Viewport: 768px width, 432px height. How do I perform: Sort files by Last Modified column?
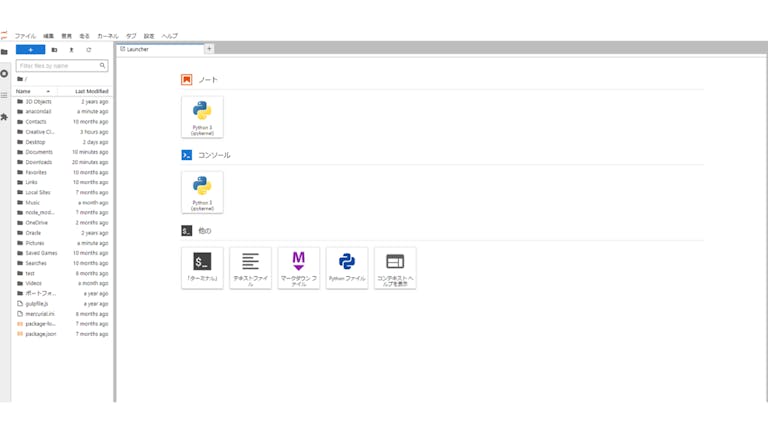[85, 91]
